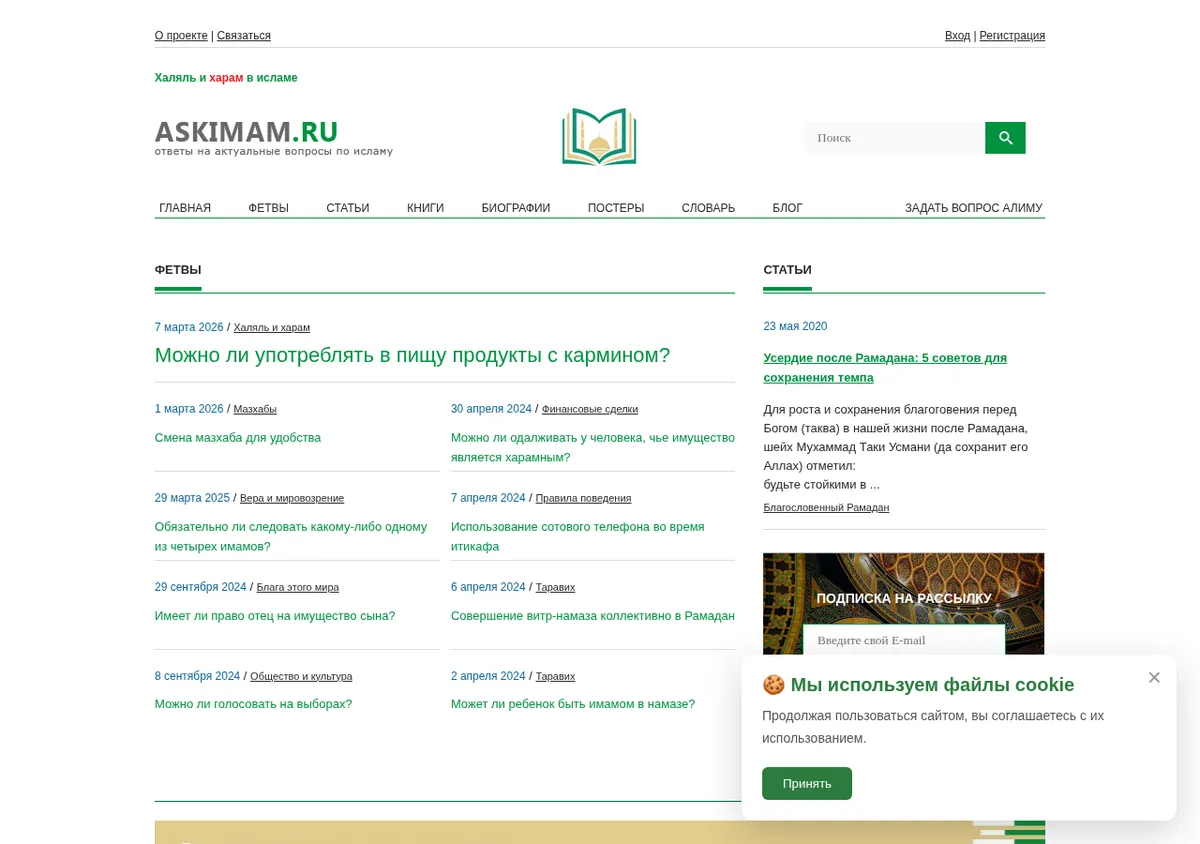Click the mosque book logo icon

pyautogui.click(x=599, y=137)
